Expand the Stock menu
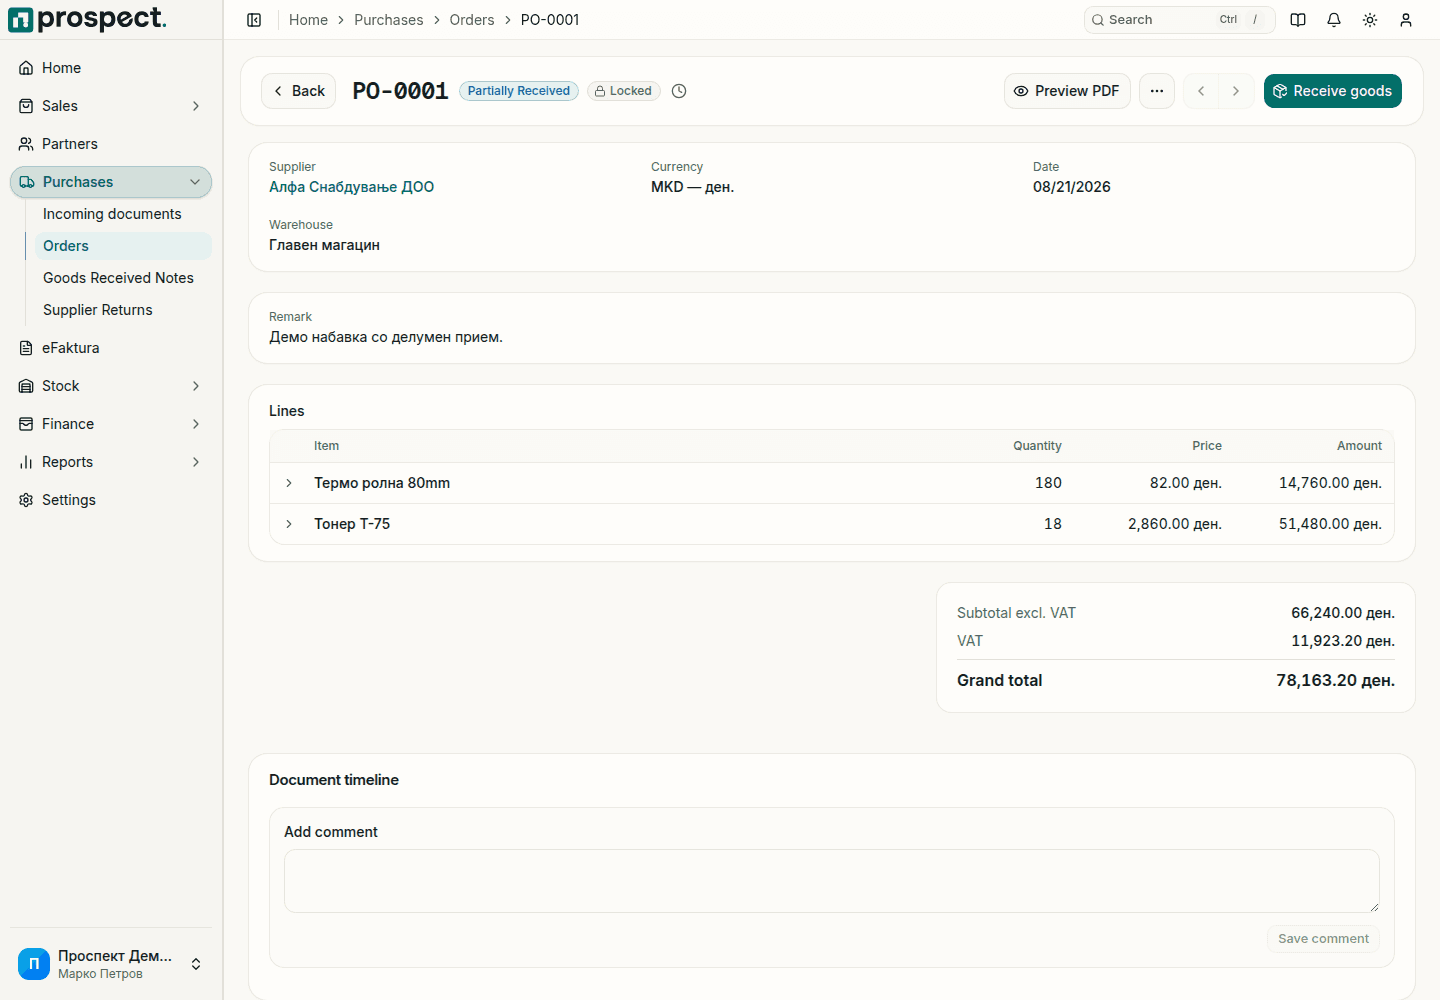 click(x=111, y=386)
